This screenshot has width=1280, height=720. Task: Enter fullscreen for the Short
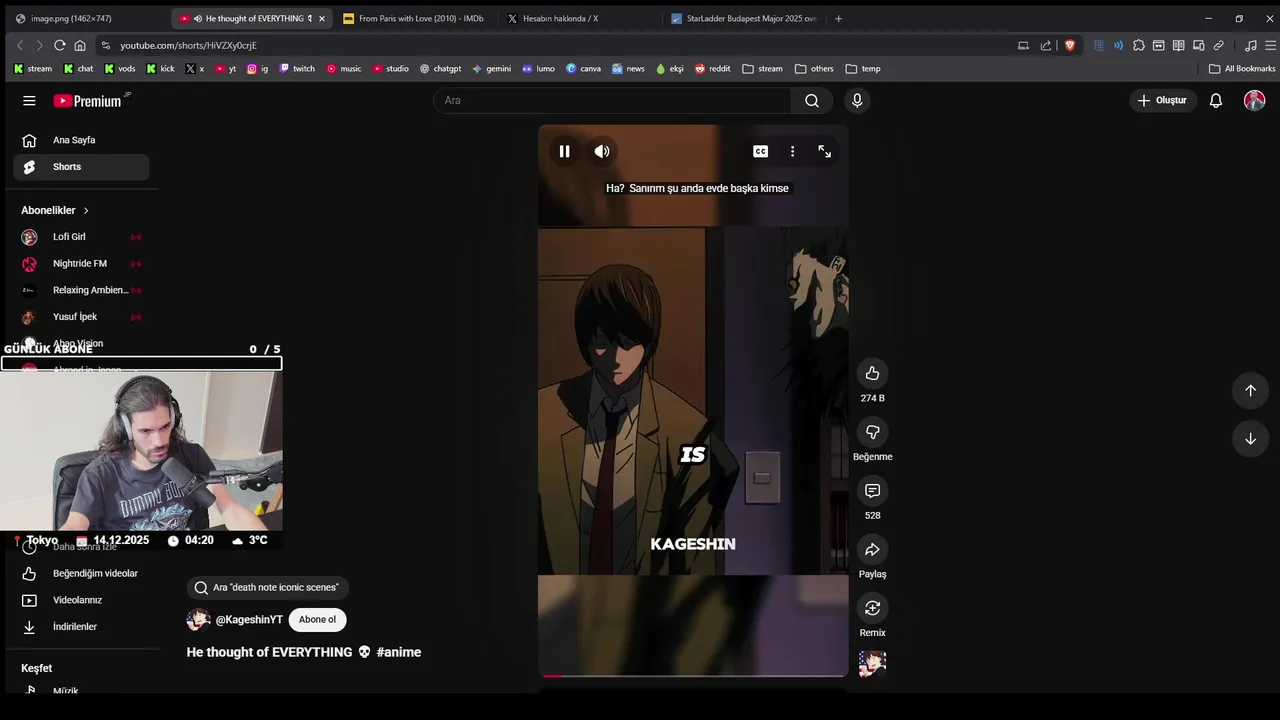tap(825, 151)
